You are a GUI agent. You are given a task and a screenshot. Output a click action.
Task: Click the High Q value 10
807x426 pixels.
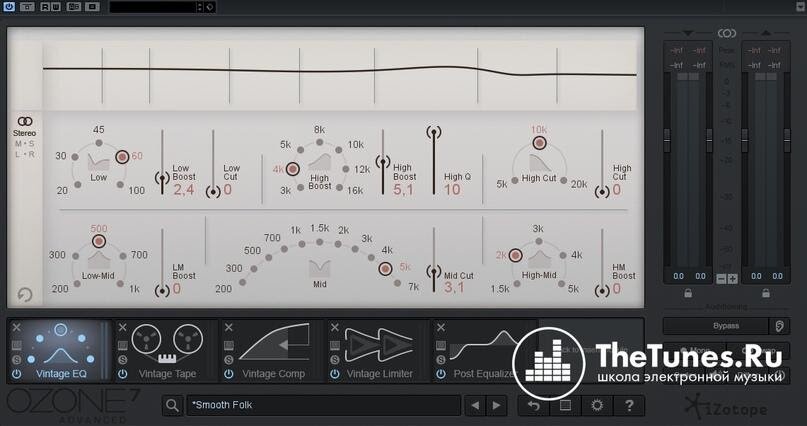[452, 190]
